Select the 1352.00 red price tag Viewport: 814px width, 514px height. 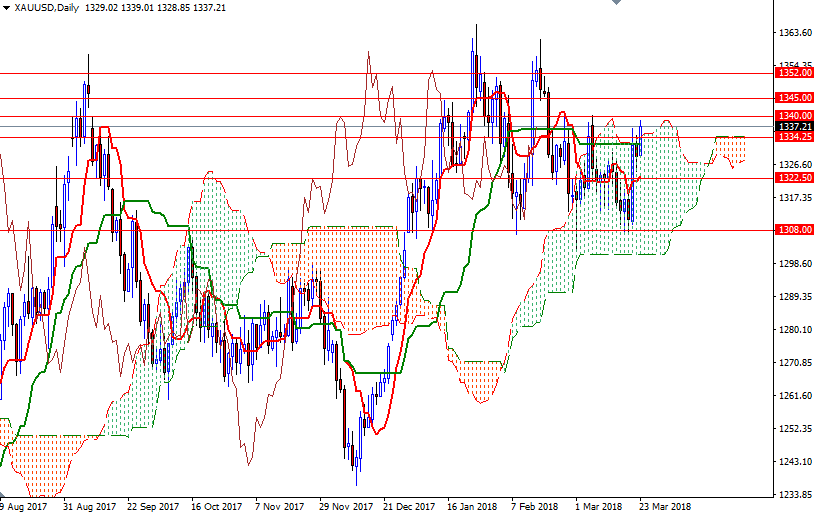(794, 73)
